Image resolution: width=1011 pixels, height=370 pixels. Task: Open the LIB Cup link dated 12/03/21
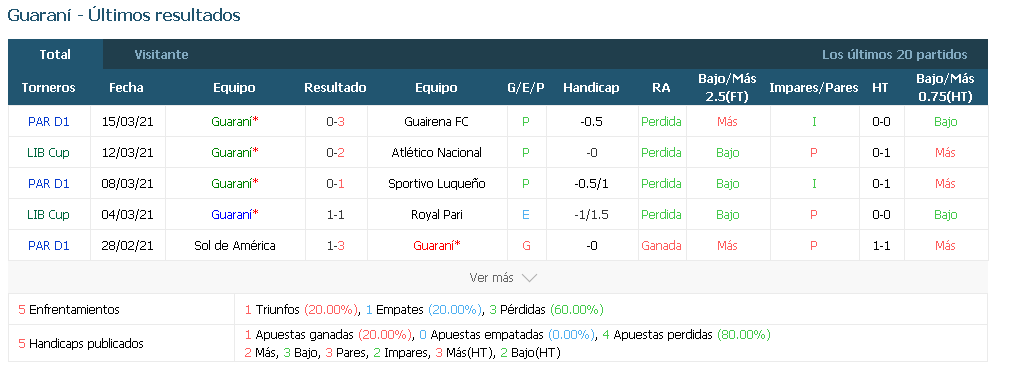48,153
